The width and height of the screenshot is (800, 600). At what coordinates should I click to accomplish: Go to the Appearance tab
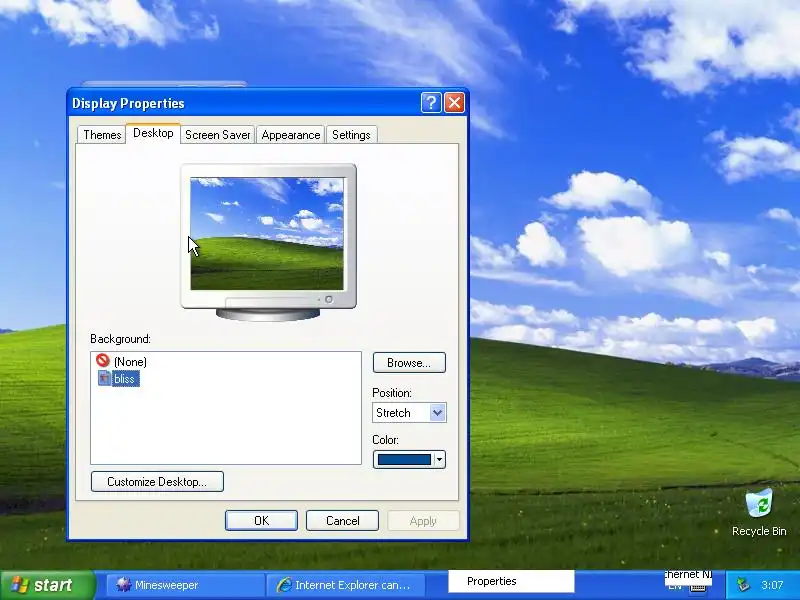tap(290, 135)
